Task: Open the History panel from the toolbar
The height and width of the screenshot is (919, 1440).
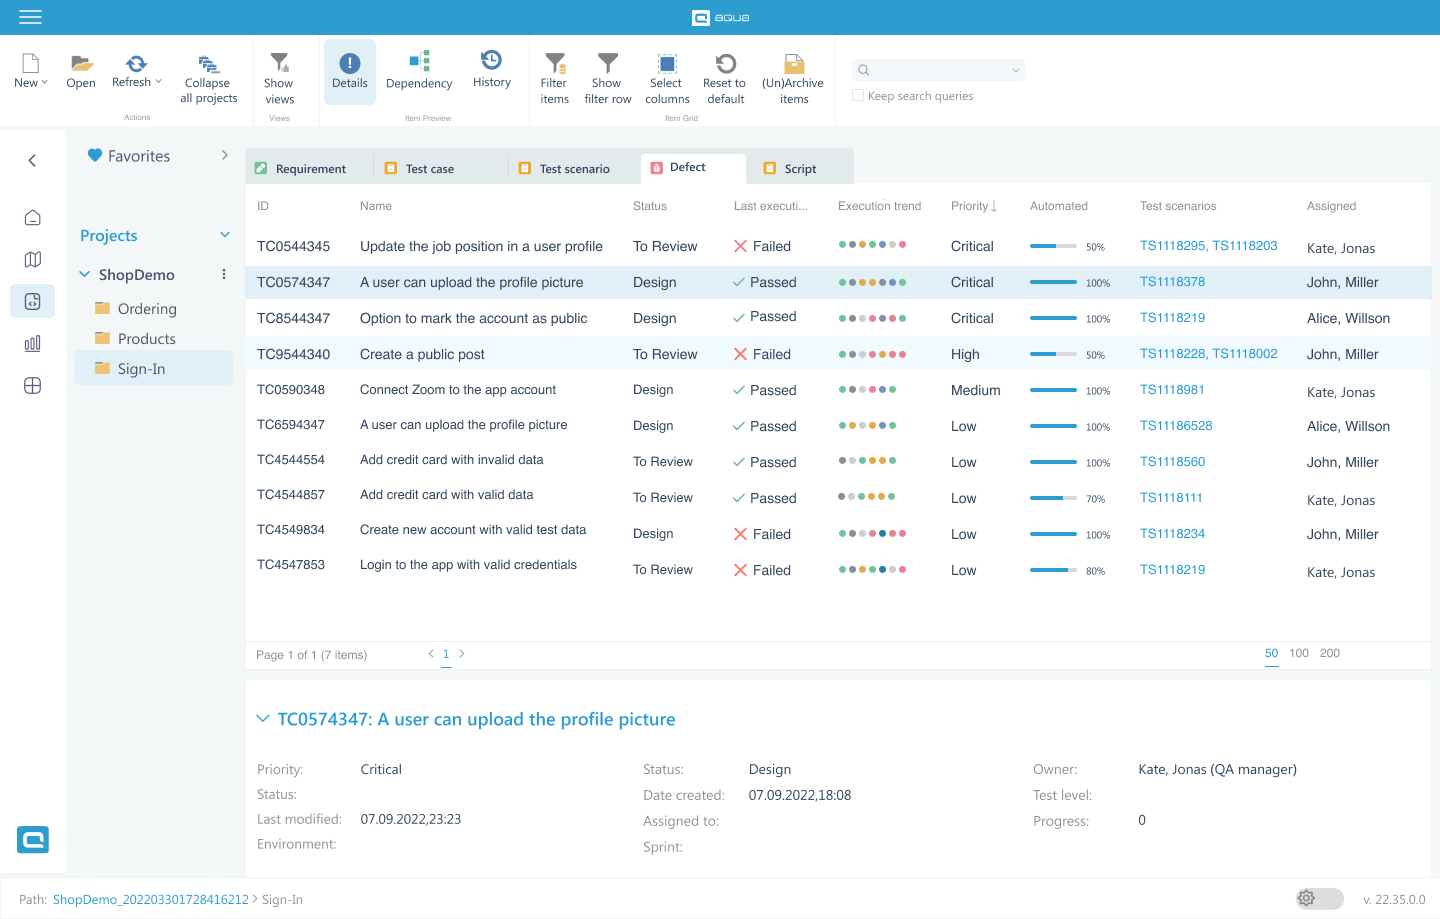Action: (491, 71)
